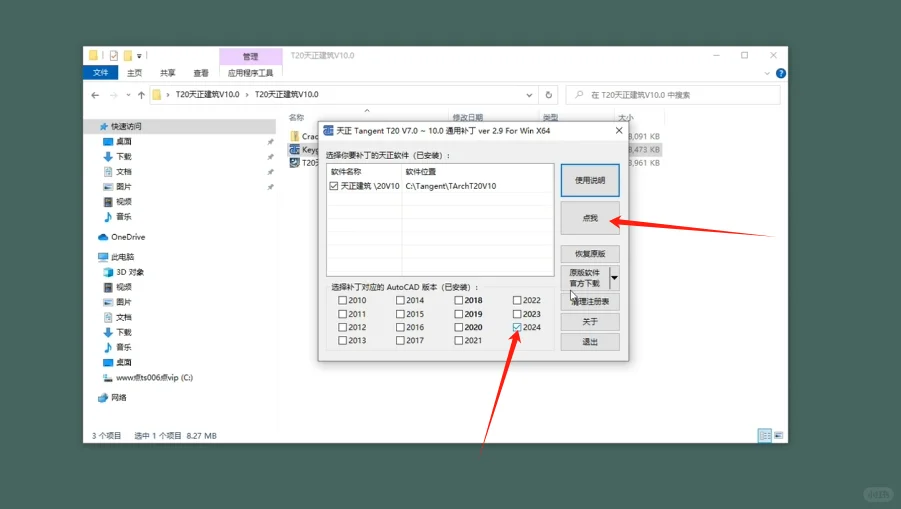Viewport: 901px width, 509px height.
Task: Select the Crack folder icon in file list
Action: 295,136
